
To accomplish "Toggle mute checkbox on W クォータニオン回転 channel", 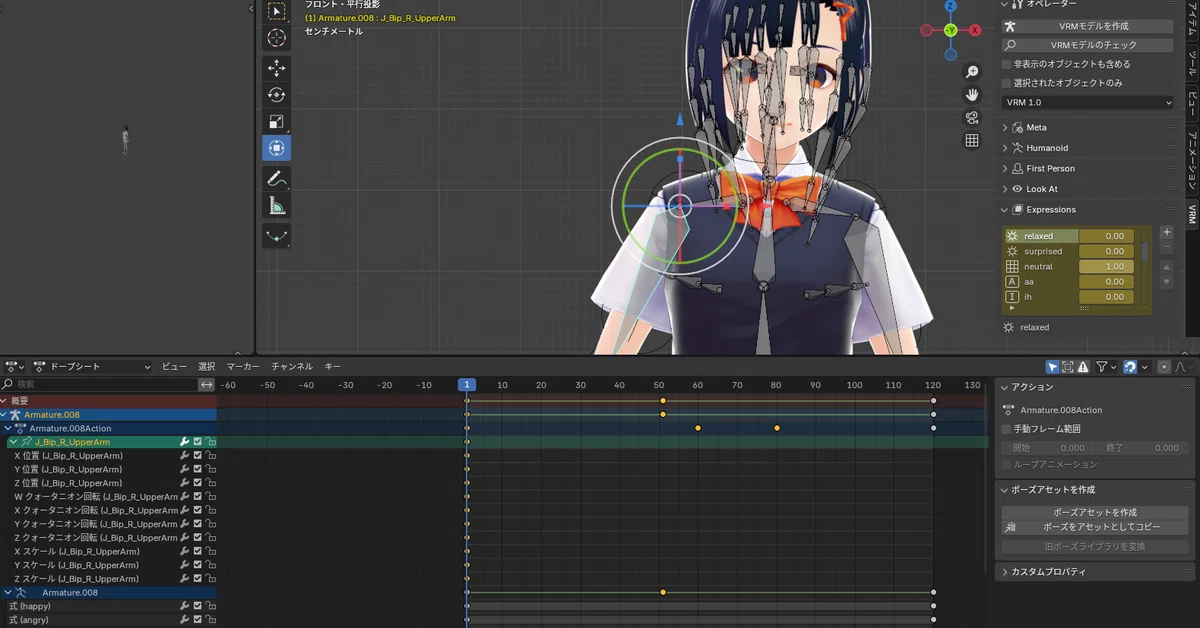I will [x=198, y=496].
